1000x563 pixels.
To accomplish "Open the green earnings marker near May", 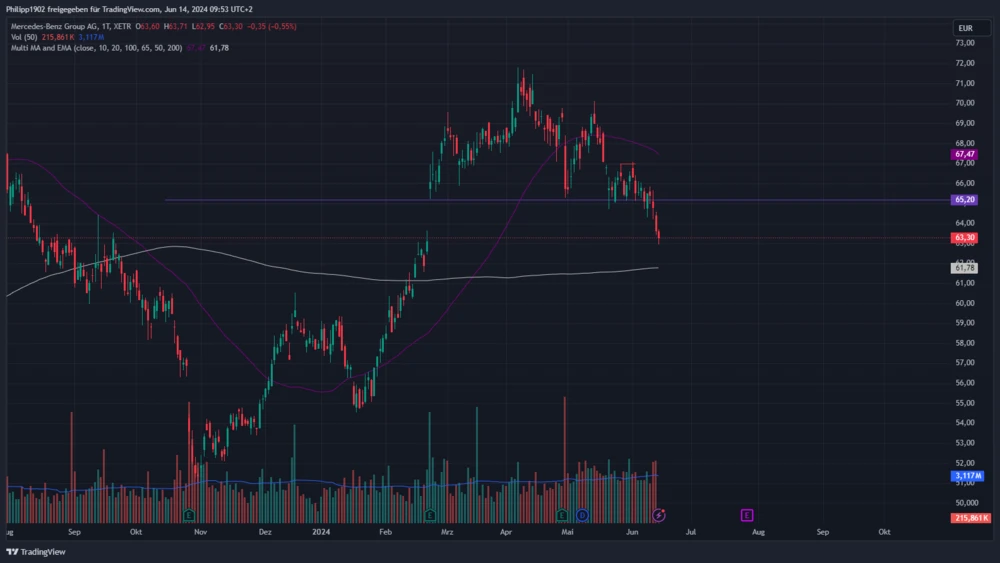I will (x=562, y=515).
